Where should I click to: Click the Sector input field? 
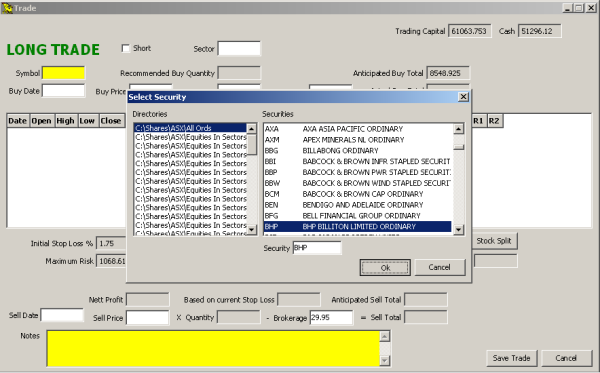pos(239,49)
